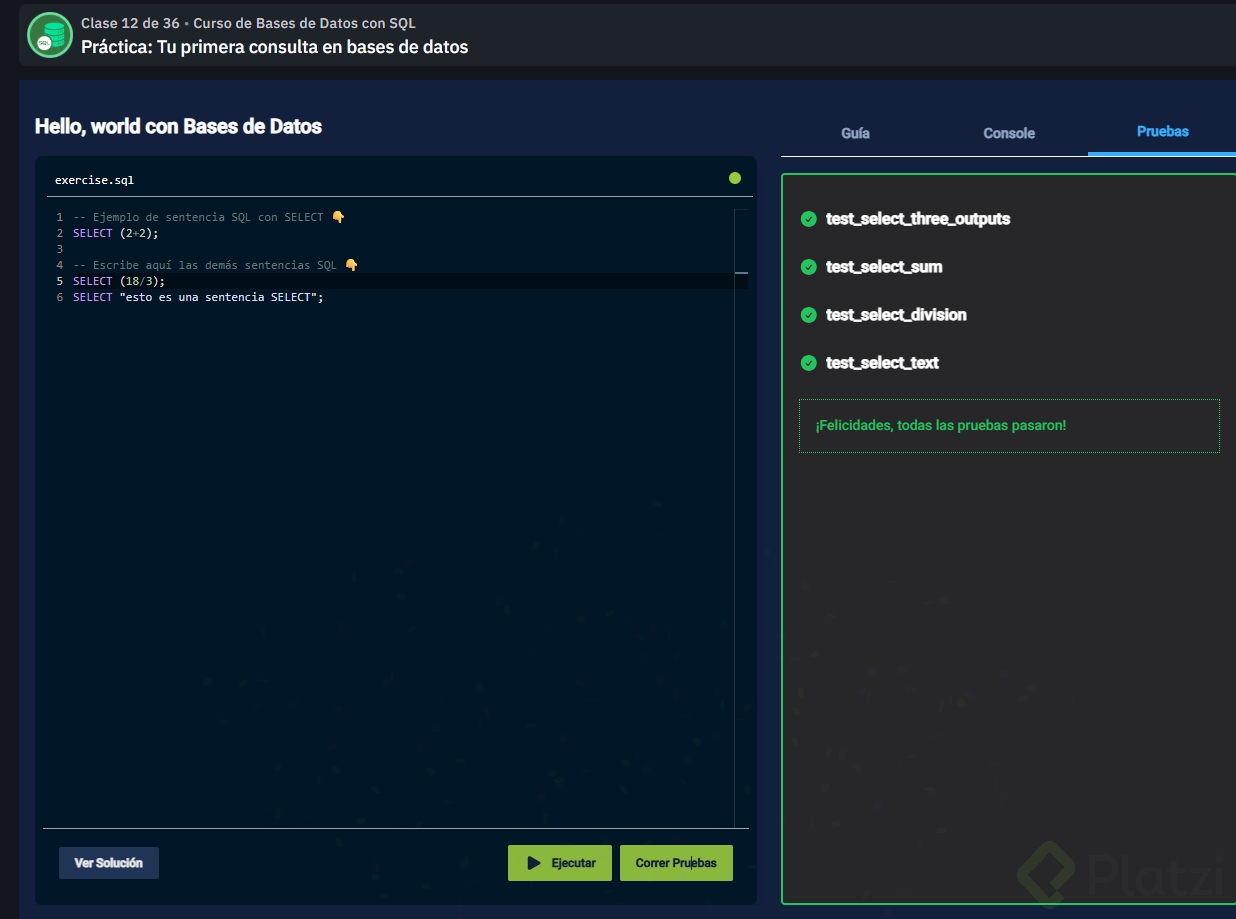Place cursor on line SELECT (18/3);
The height and width of the screenshot is (919, 1236).
(x=119, y=281)
